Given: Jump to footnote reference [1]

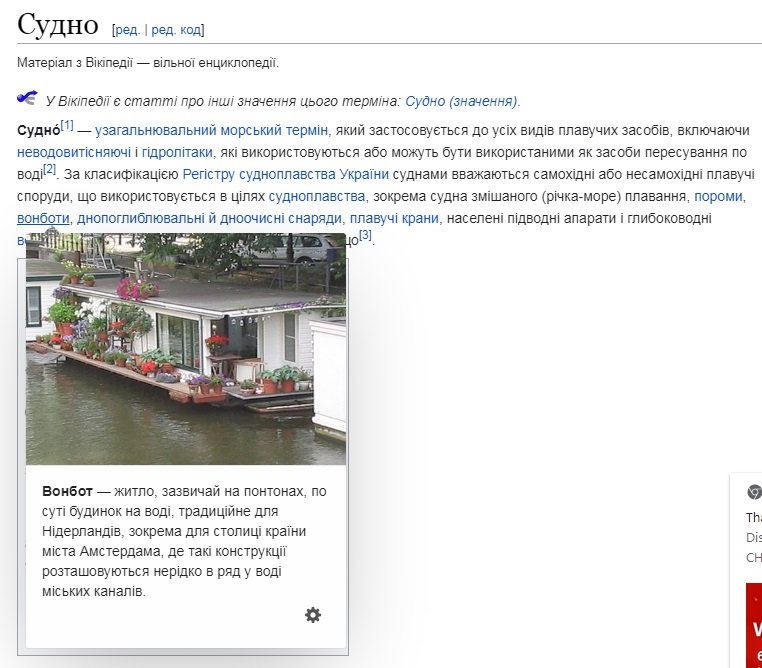Looking at the screenshot, I should point(67,125).
